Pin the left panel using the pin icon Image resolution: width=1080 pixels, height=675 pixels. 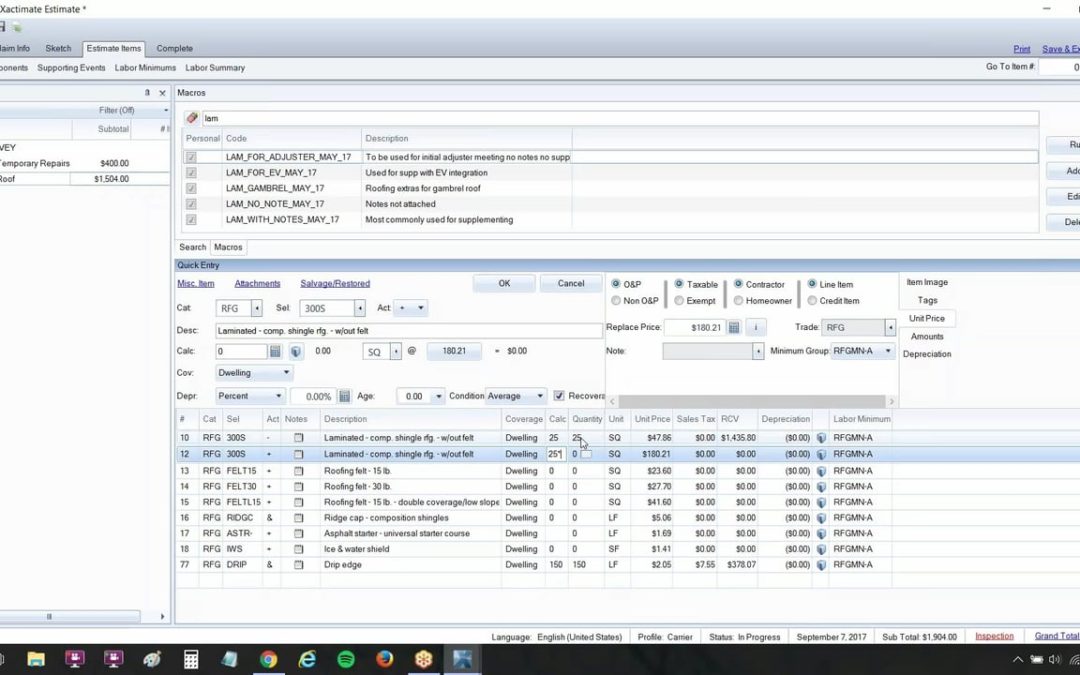147,92
